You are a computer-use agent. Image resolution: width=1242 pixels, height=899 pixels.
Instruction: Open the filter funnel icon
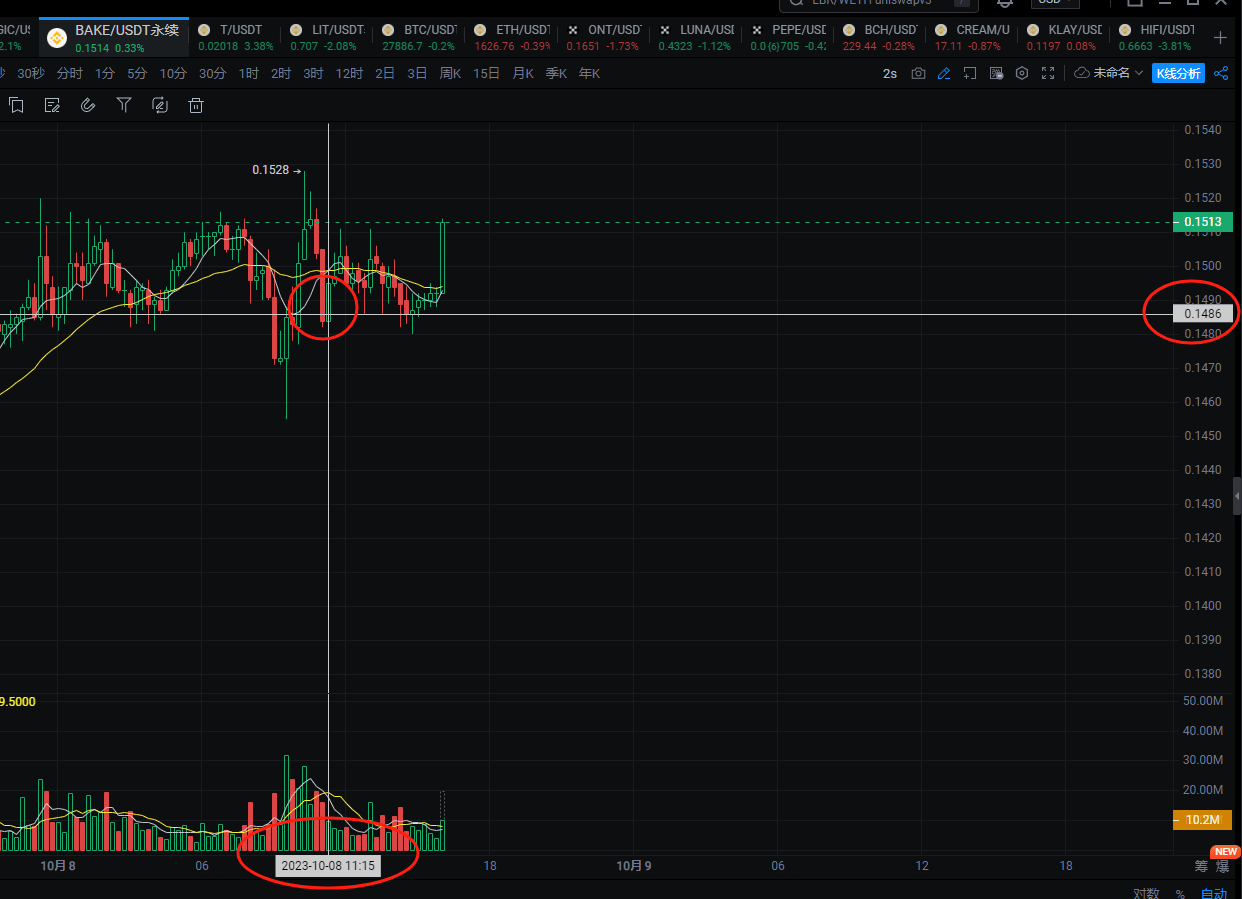tap(124, 105)
